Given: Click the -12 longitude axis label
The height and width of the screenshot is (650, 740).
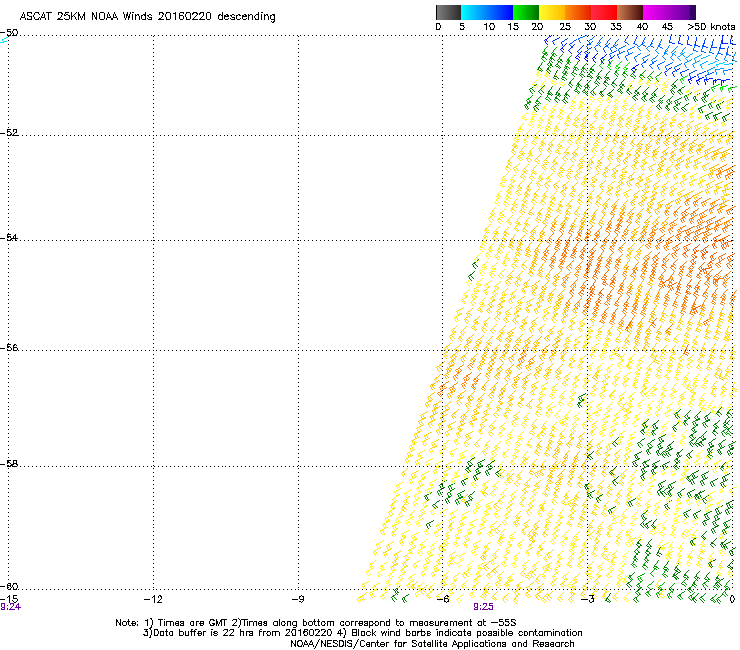Looking at the screenshot, I should coord(153,599).
